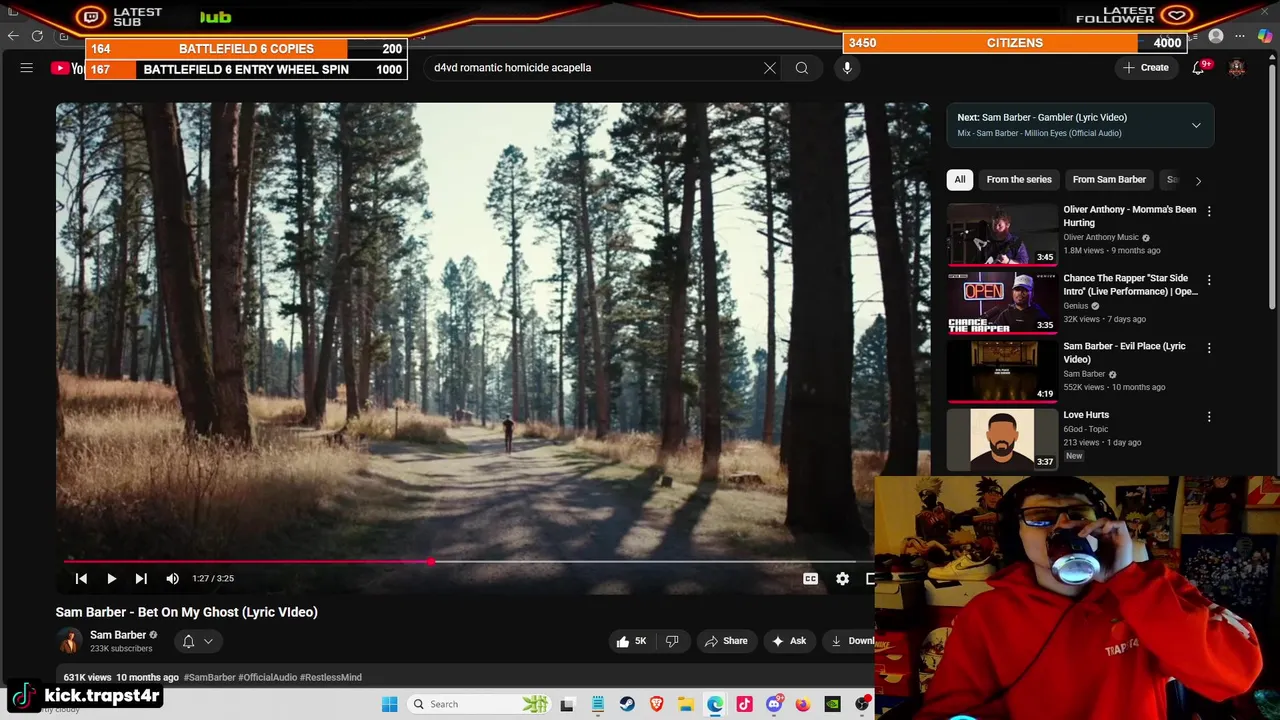Screen dimensions: 1280x720
Task: Click the browser back arrow
Action: click(13, 36)
